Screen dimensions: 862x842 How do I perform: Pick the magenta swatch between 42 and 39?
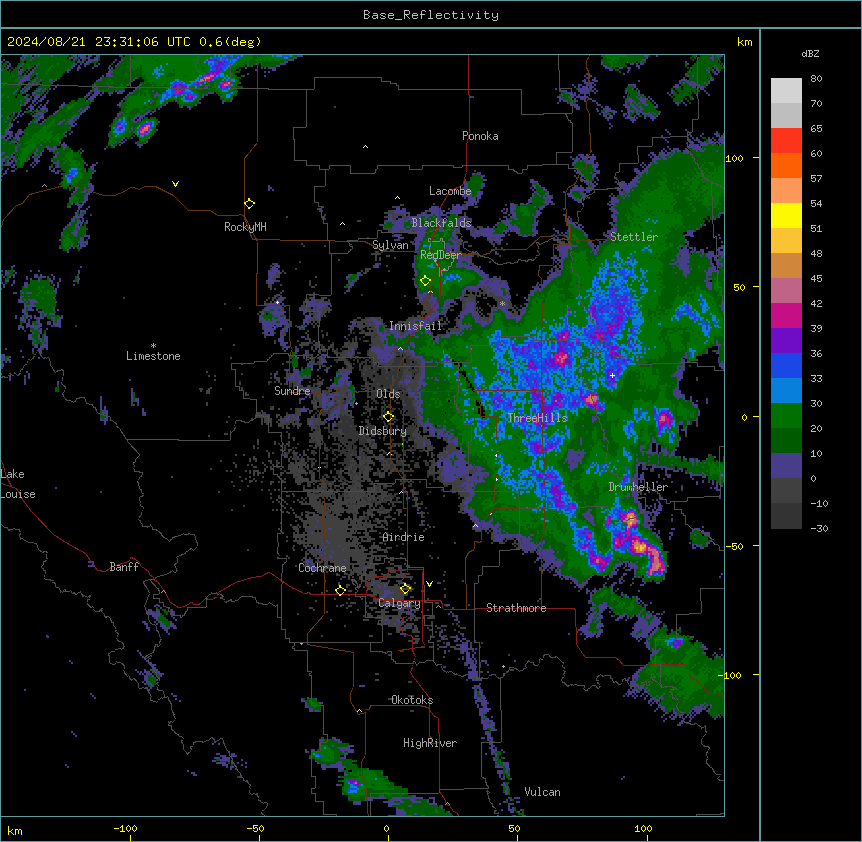[x=786, y=315]
